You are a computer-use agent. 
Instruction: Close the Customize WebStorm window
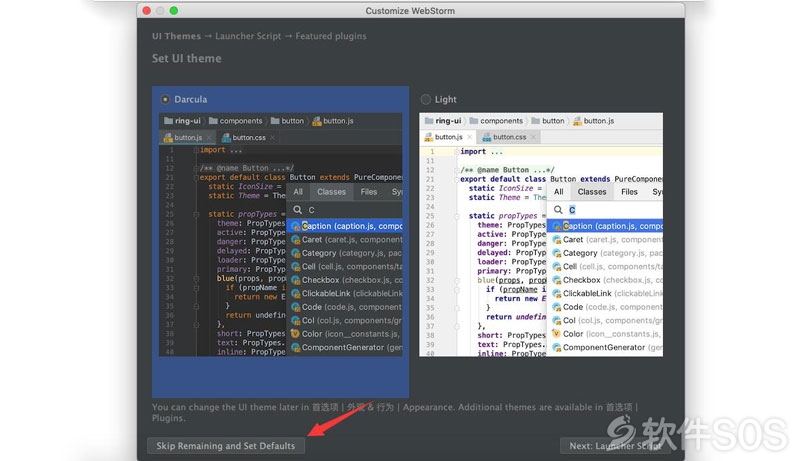coord(147,11)
